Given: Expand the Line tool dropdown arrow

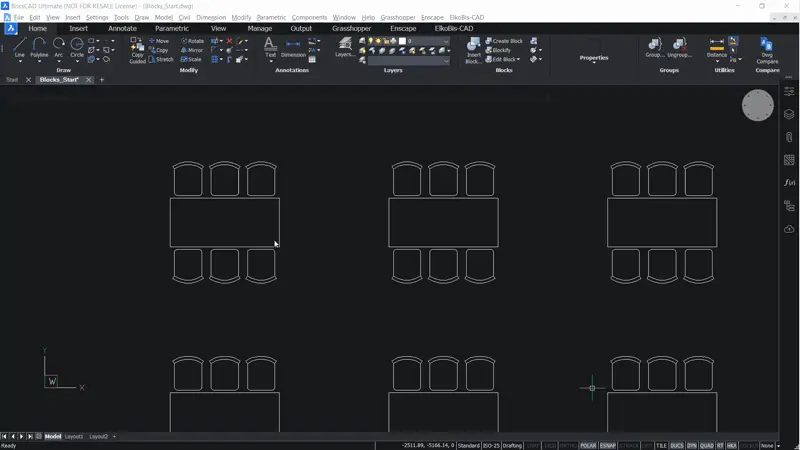Looking at the screenshot, I should click(x=19, y=61).
